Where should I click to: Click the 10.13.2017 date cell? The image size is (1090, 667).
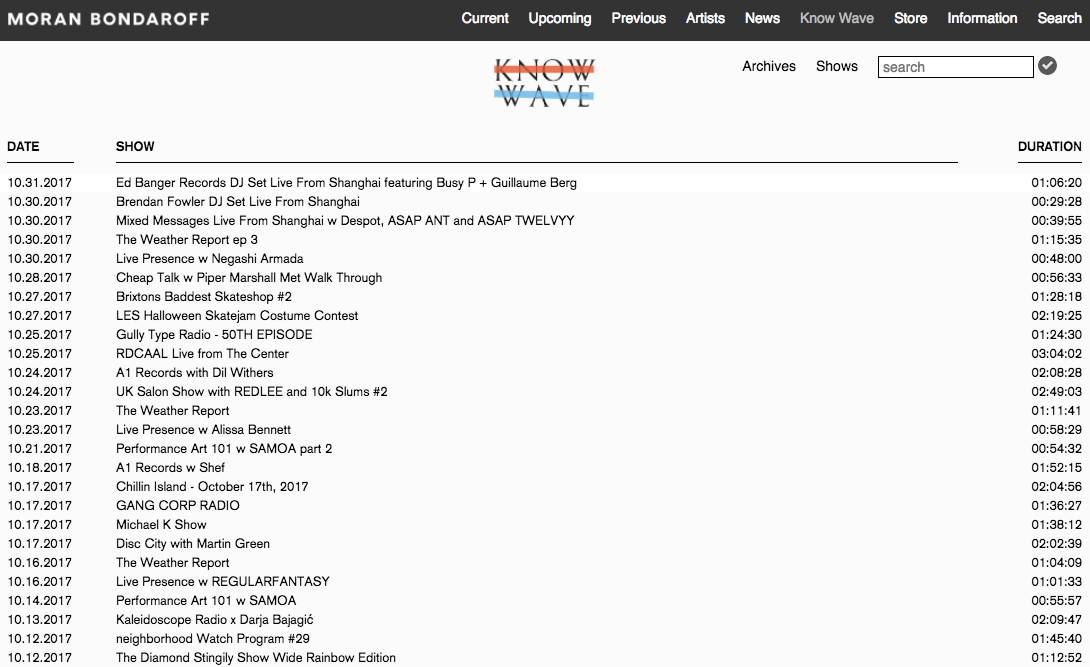click(40, 619)
